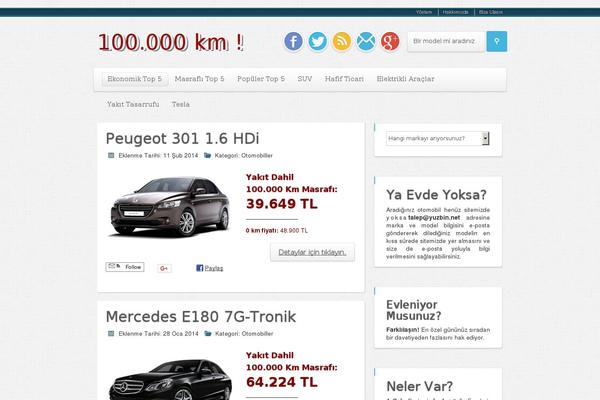Click the 0 km fiyatı 48.900 TL text
600x400 pixels.
click(x=277, y=230)
